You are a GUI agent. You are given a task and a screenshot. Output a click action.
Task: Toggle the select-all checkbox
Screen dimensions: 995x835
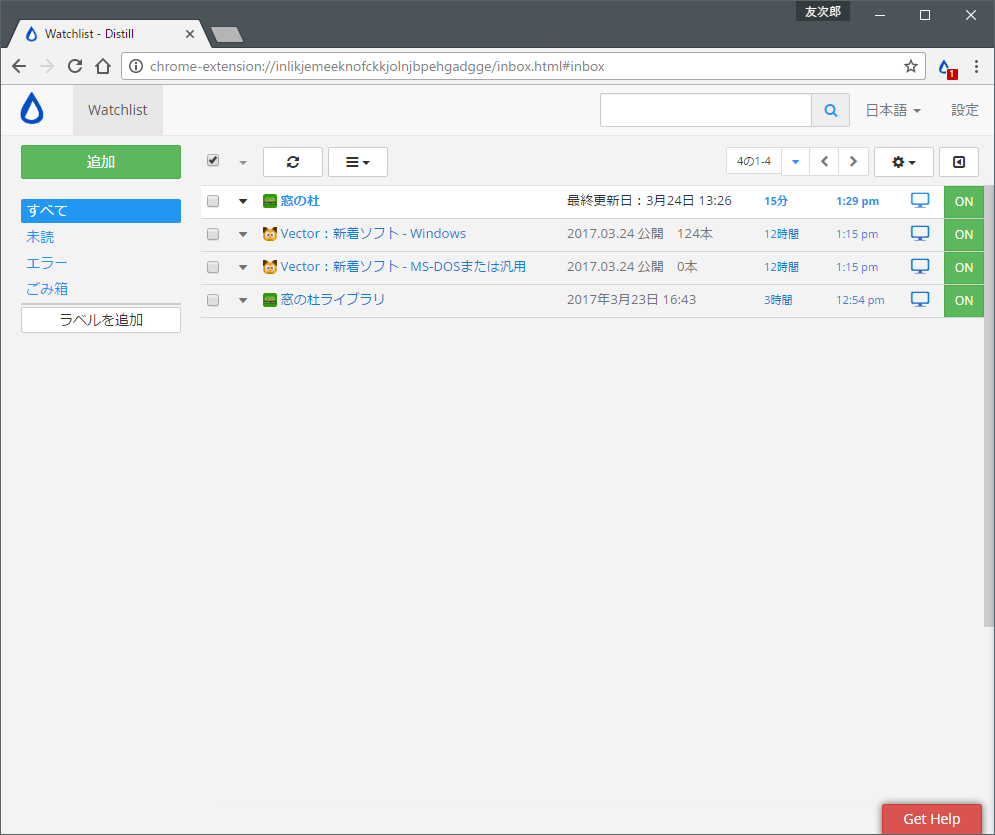(213, 161)
